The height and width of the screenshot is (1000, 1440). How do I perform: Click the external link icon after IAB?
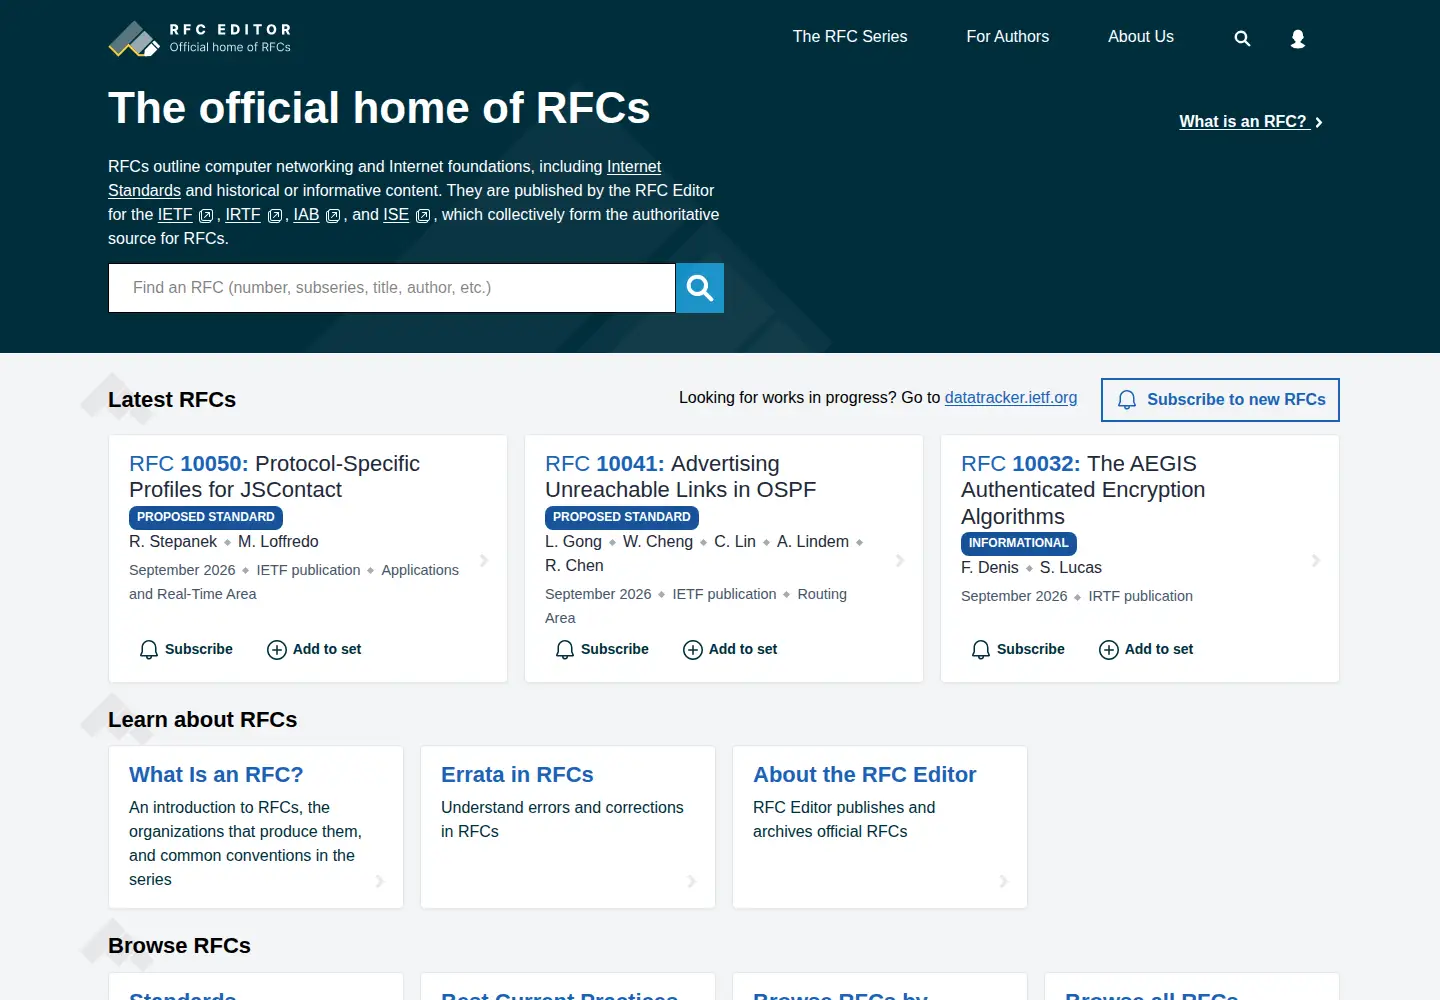(334, 216)
